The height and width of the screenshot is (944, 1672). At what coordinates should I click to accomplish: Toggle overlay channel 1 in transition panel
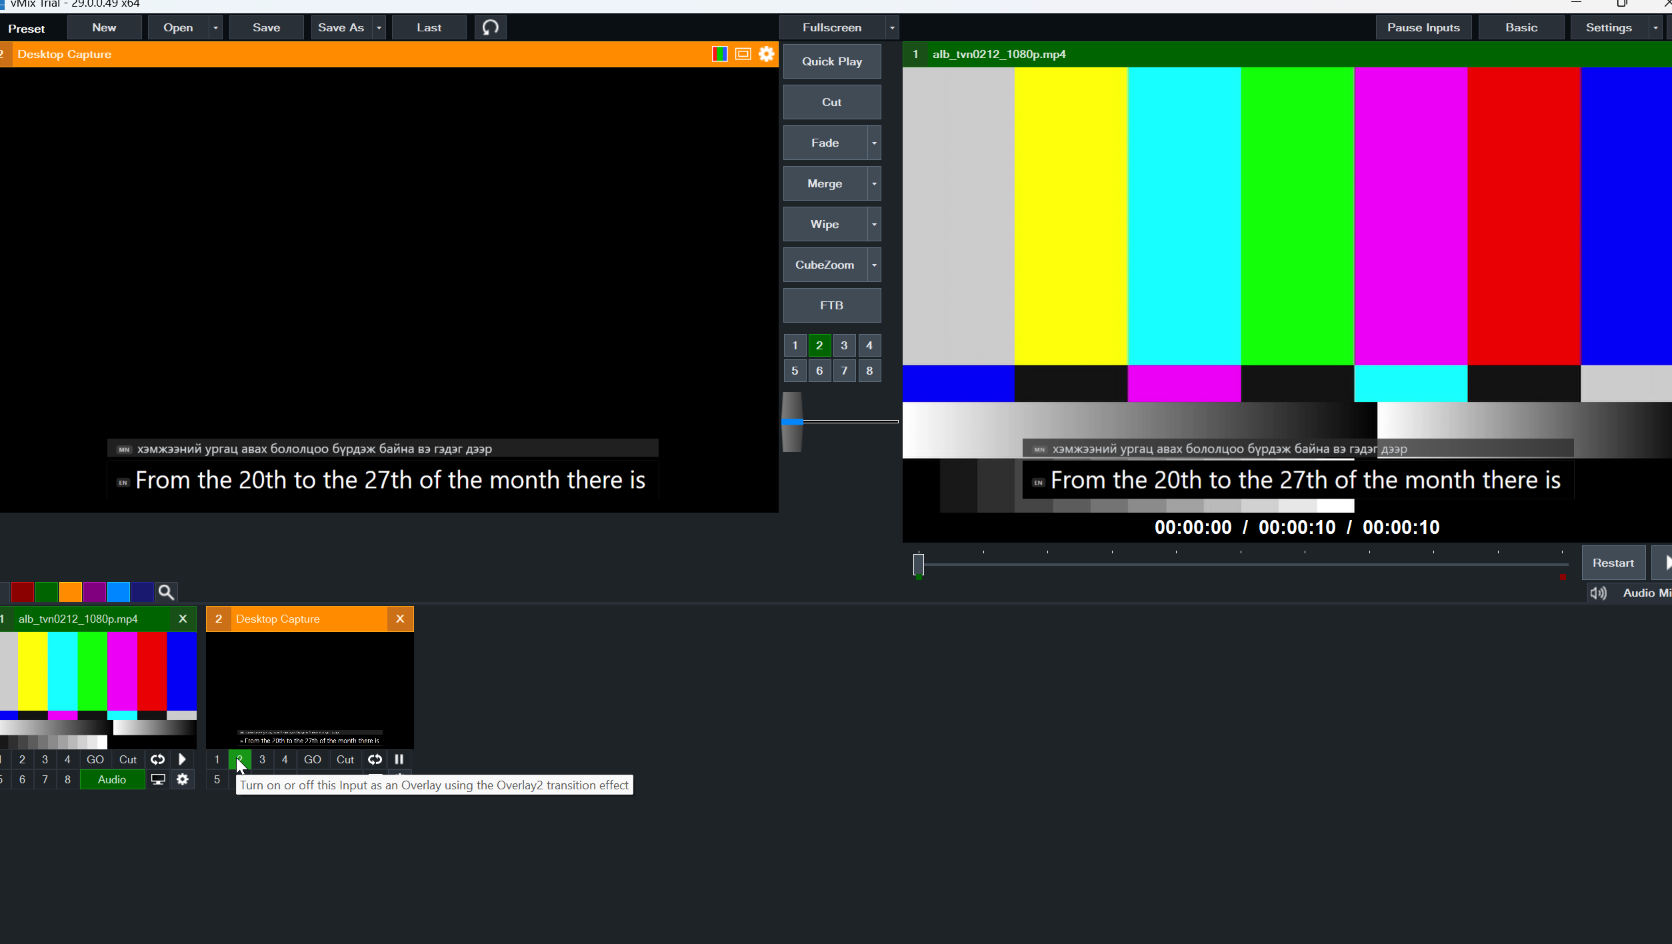795,345
